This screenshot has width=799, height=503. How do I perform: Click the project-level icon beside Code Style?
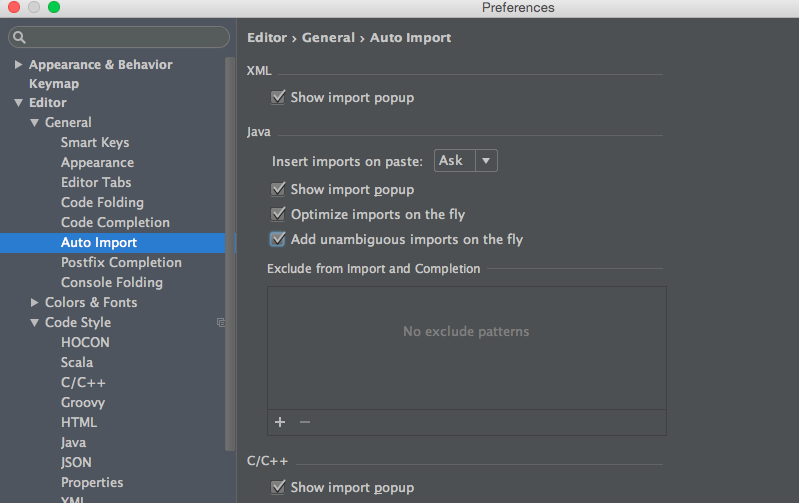(221, 322)
